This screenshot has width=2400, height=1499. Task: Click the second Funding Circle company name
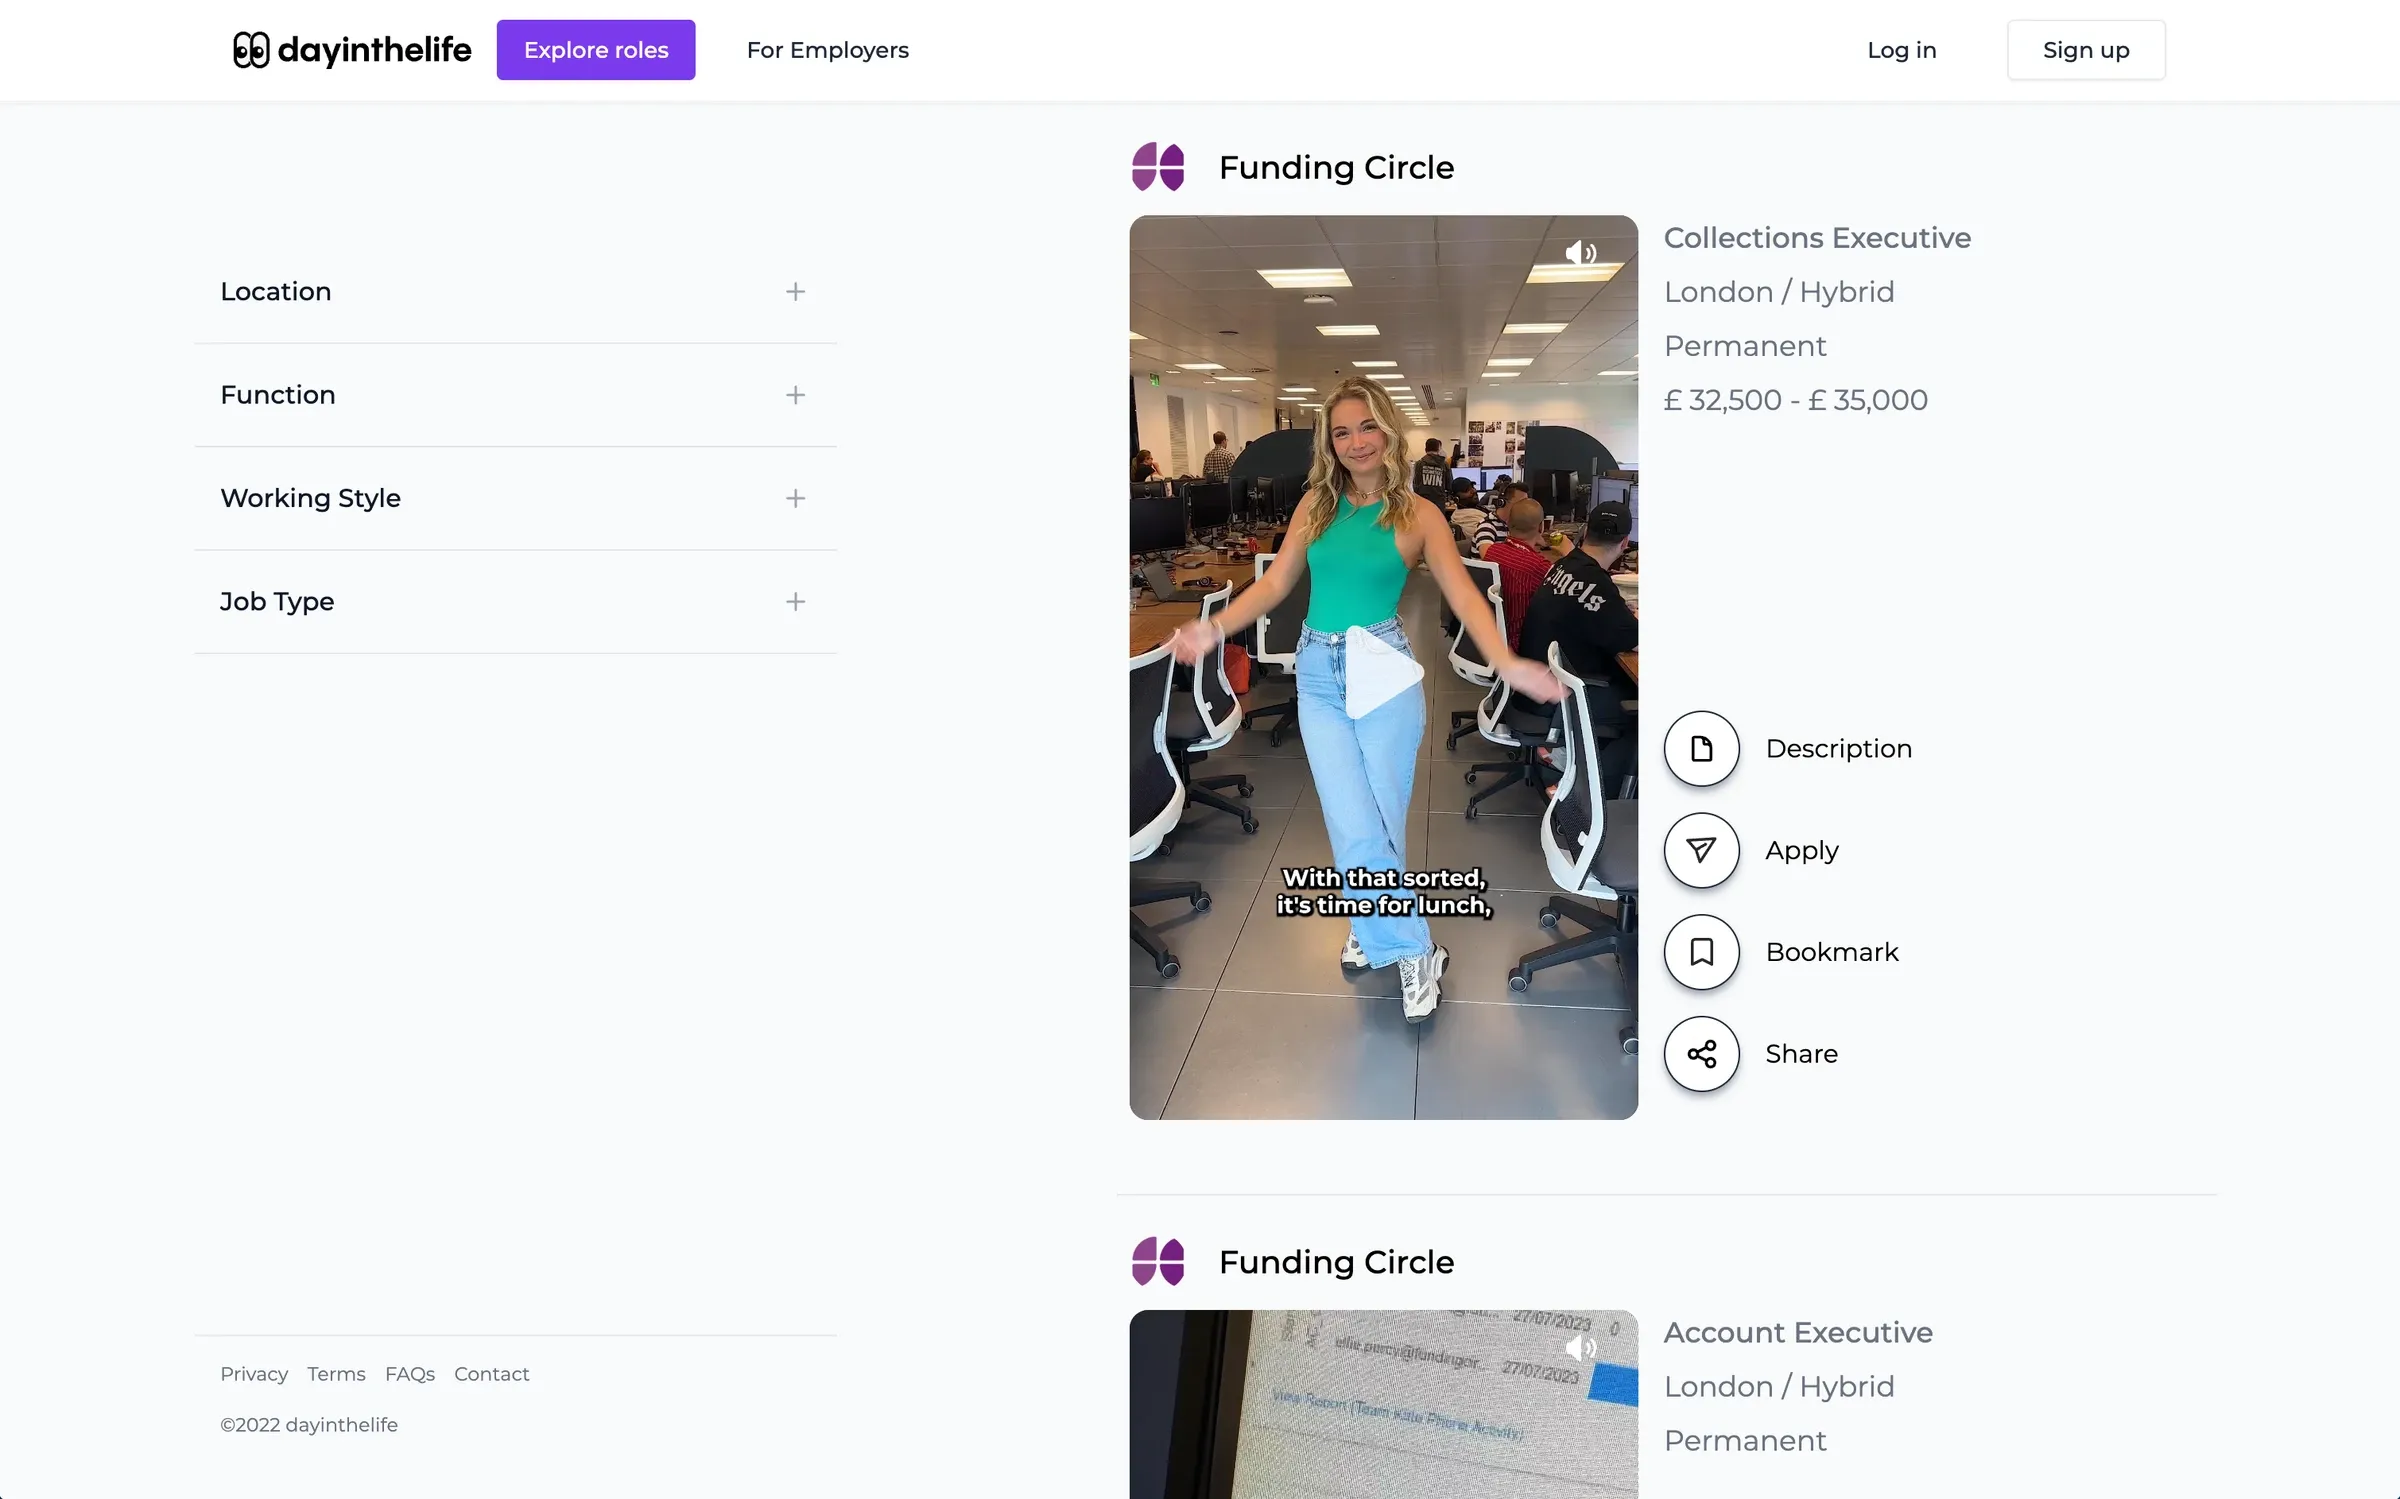click(1336, 1262)
